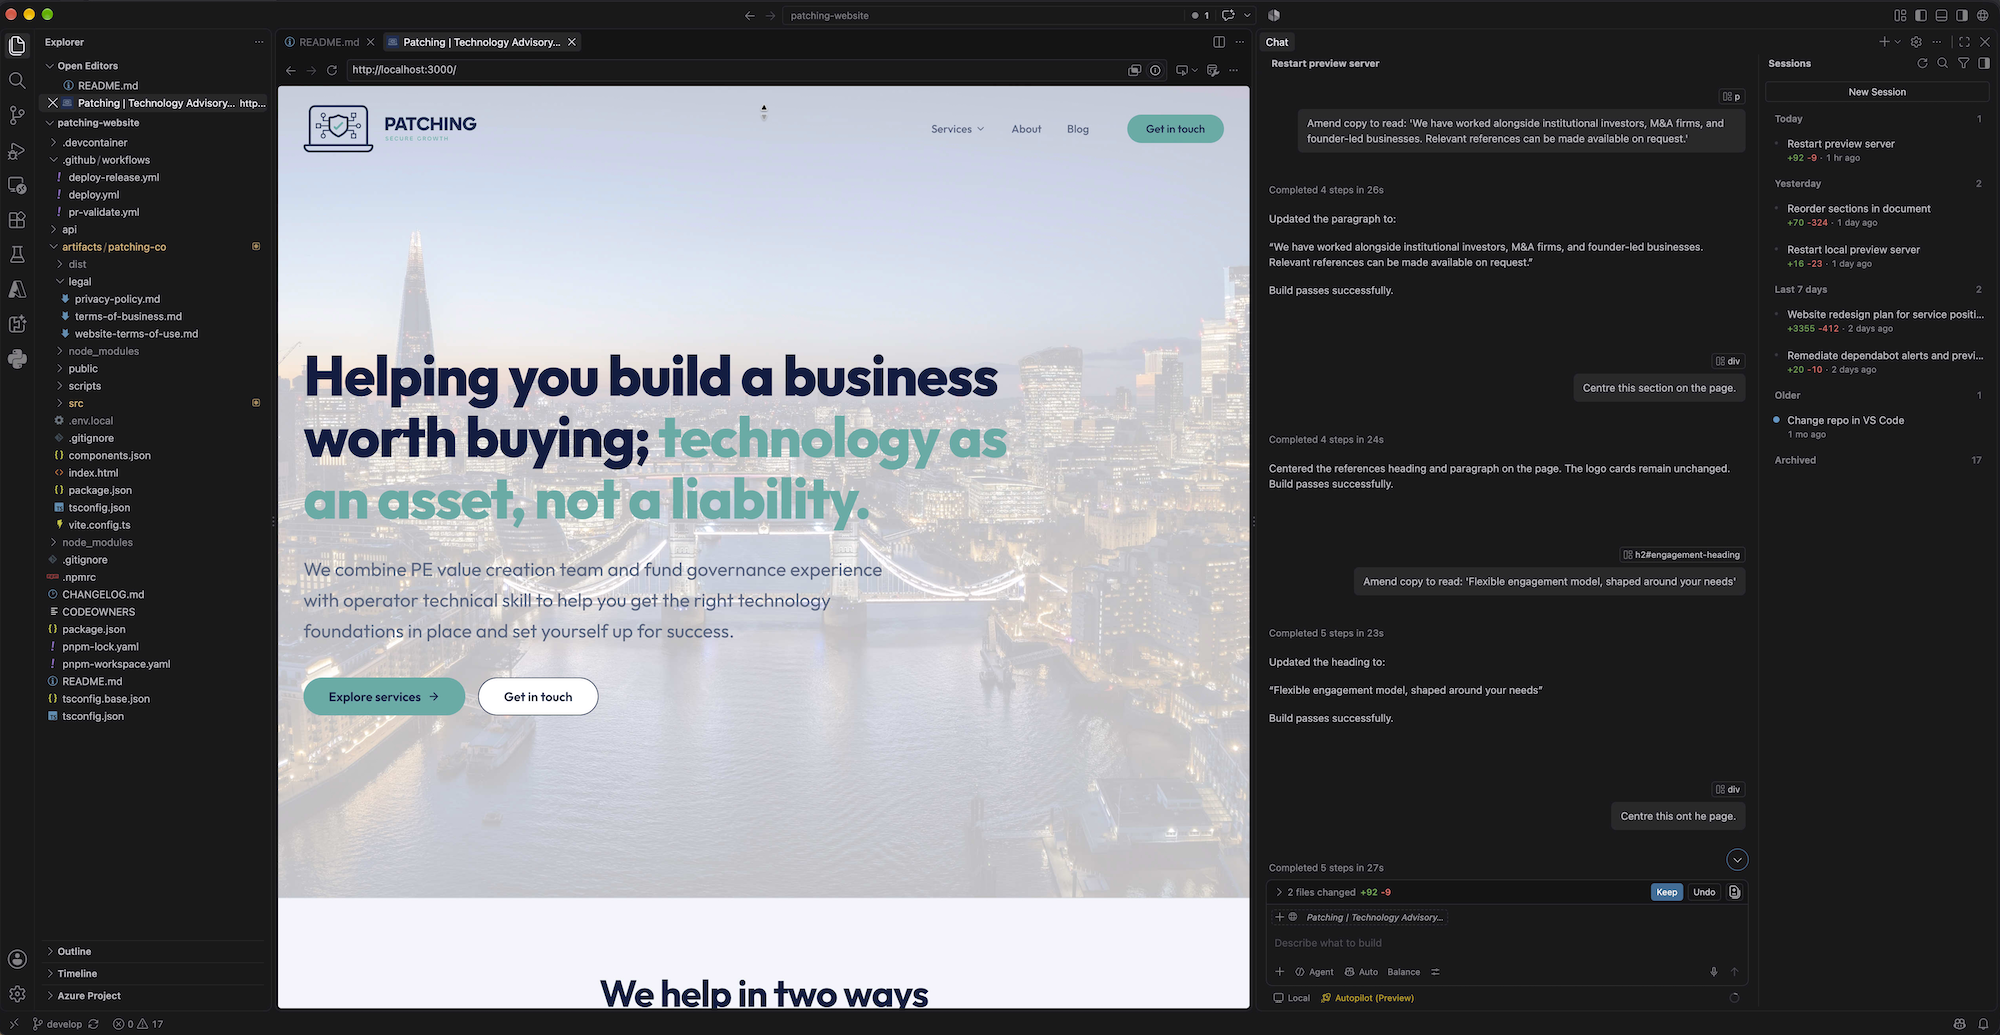Search the chat sessions
This screenshot has width=2000, height=1035.
click(x=1943, y=63)
